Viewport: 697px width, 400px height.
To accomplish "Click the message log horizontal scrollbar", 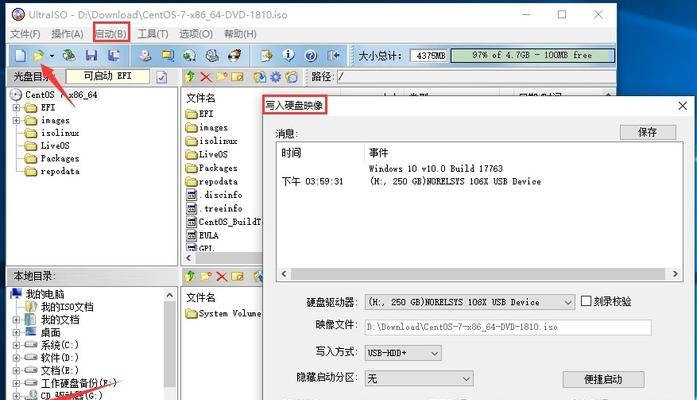I will pos(479,274).
